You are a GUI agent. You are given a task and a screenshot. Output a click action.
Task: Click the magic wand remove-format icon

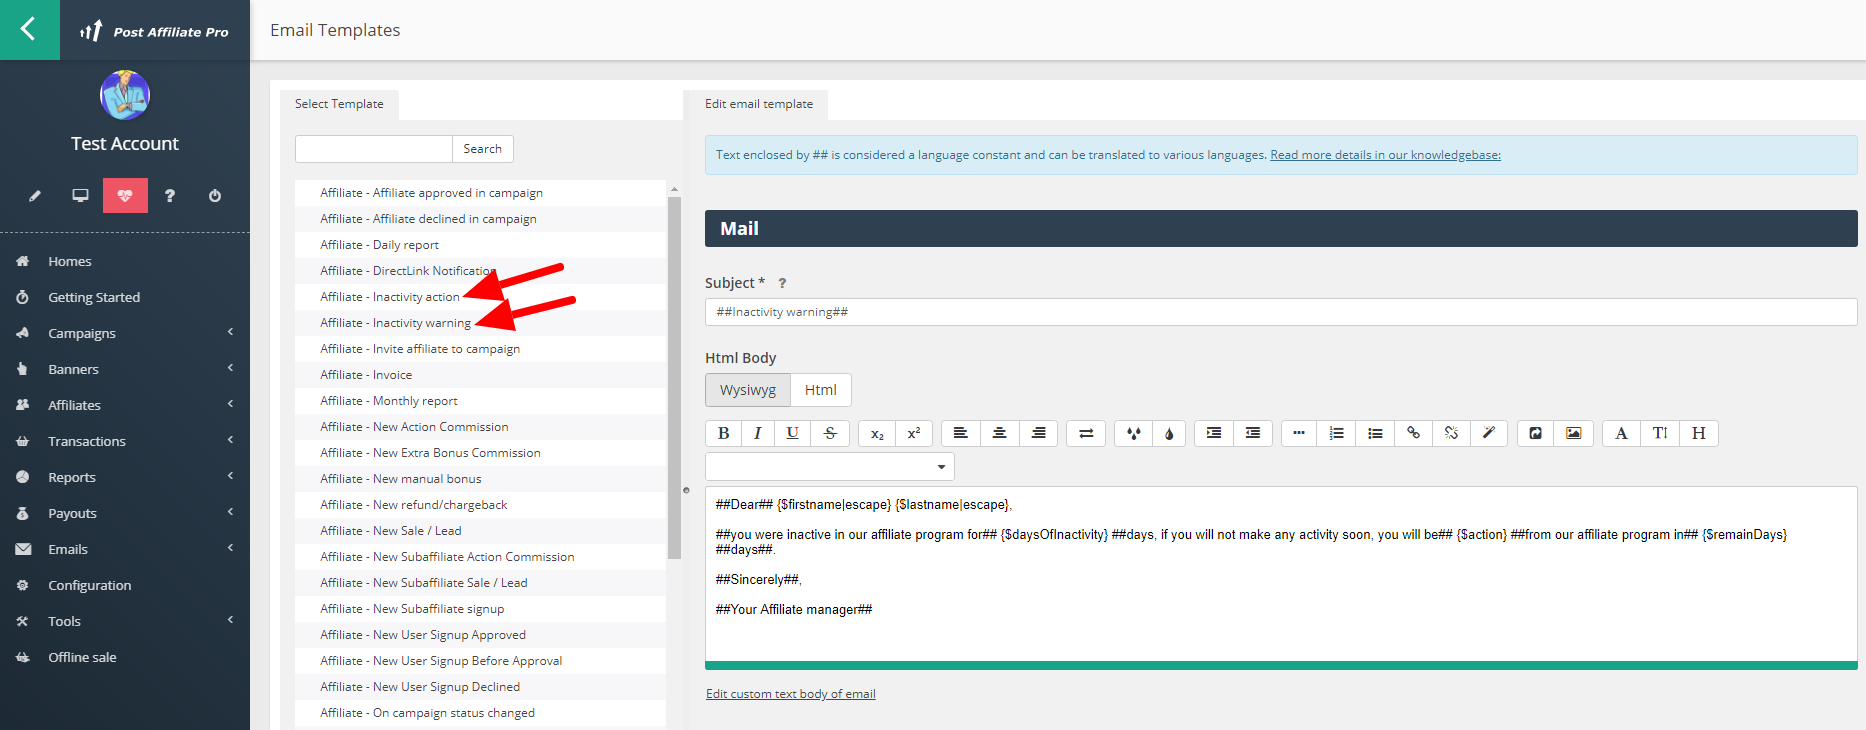coord(1489,433)
